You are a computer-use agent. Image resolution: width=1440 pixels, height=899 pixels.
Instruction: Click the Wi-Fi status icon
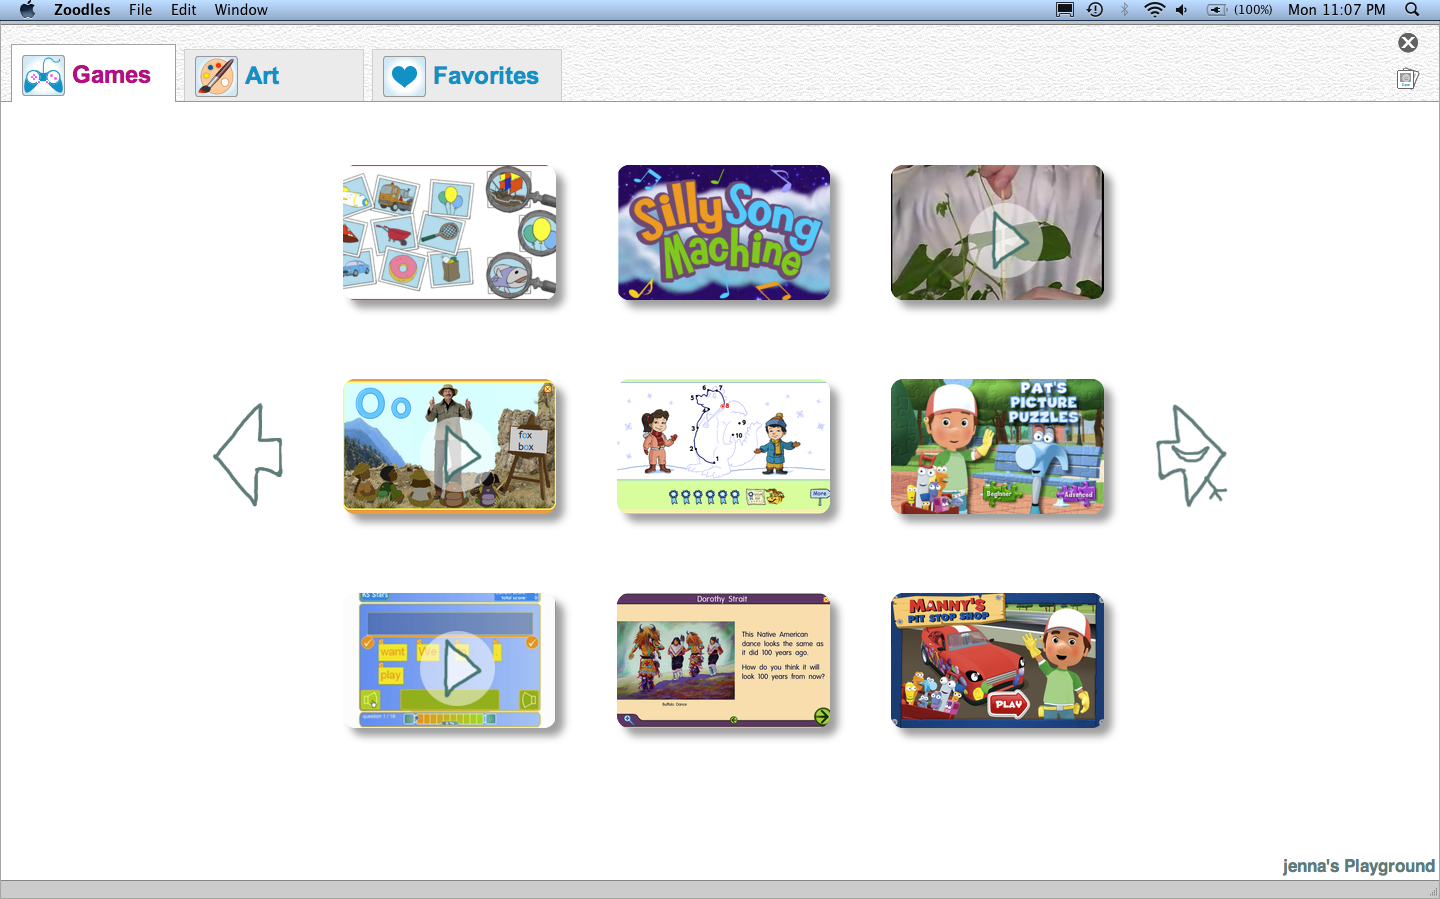[x=1154, y=10]
